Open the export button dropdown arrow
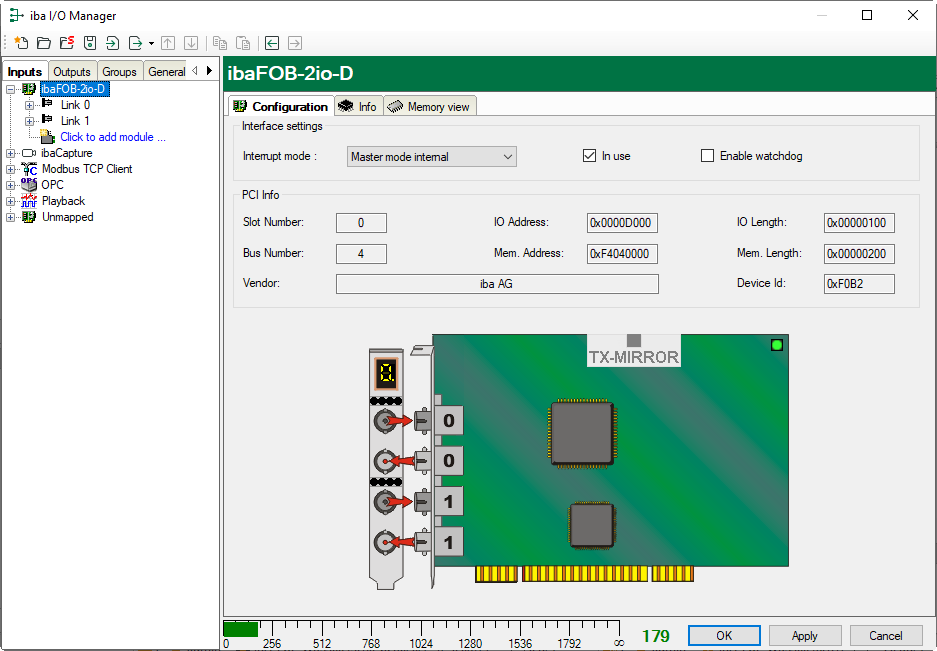The width and height of the screenshot is (937, 651). click(151, 43)
